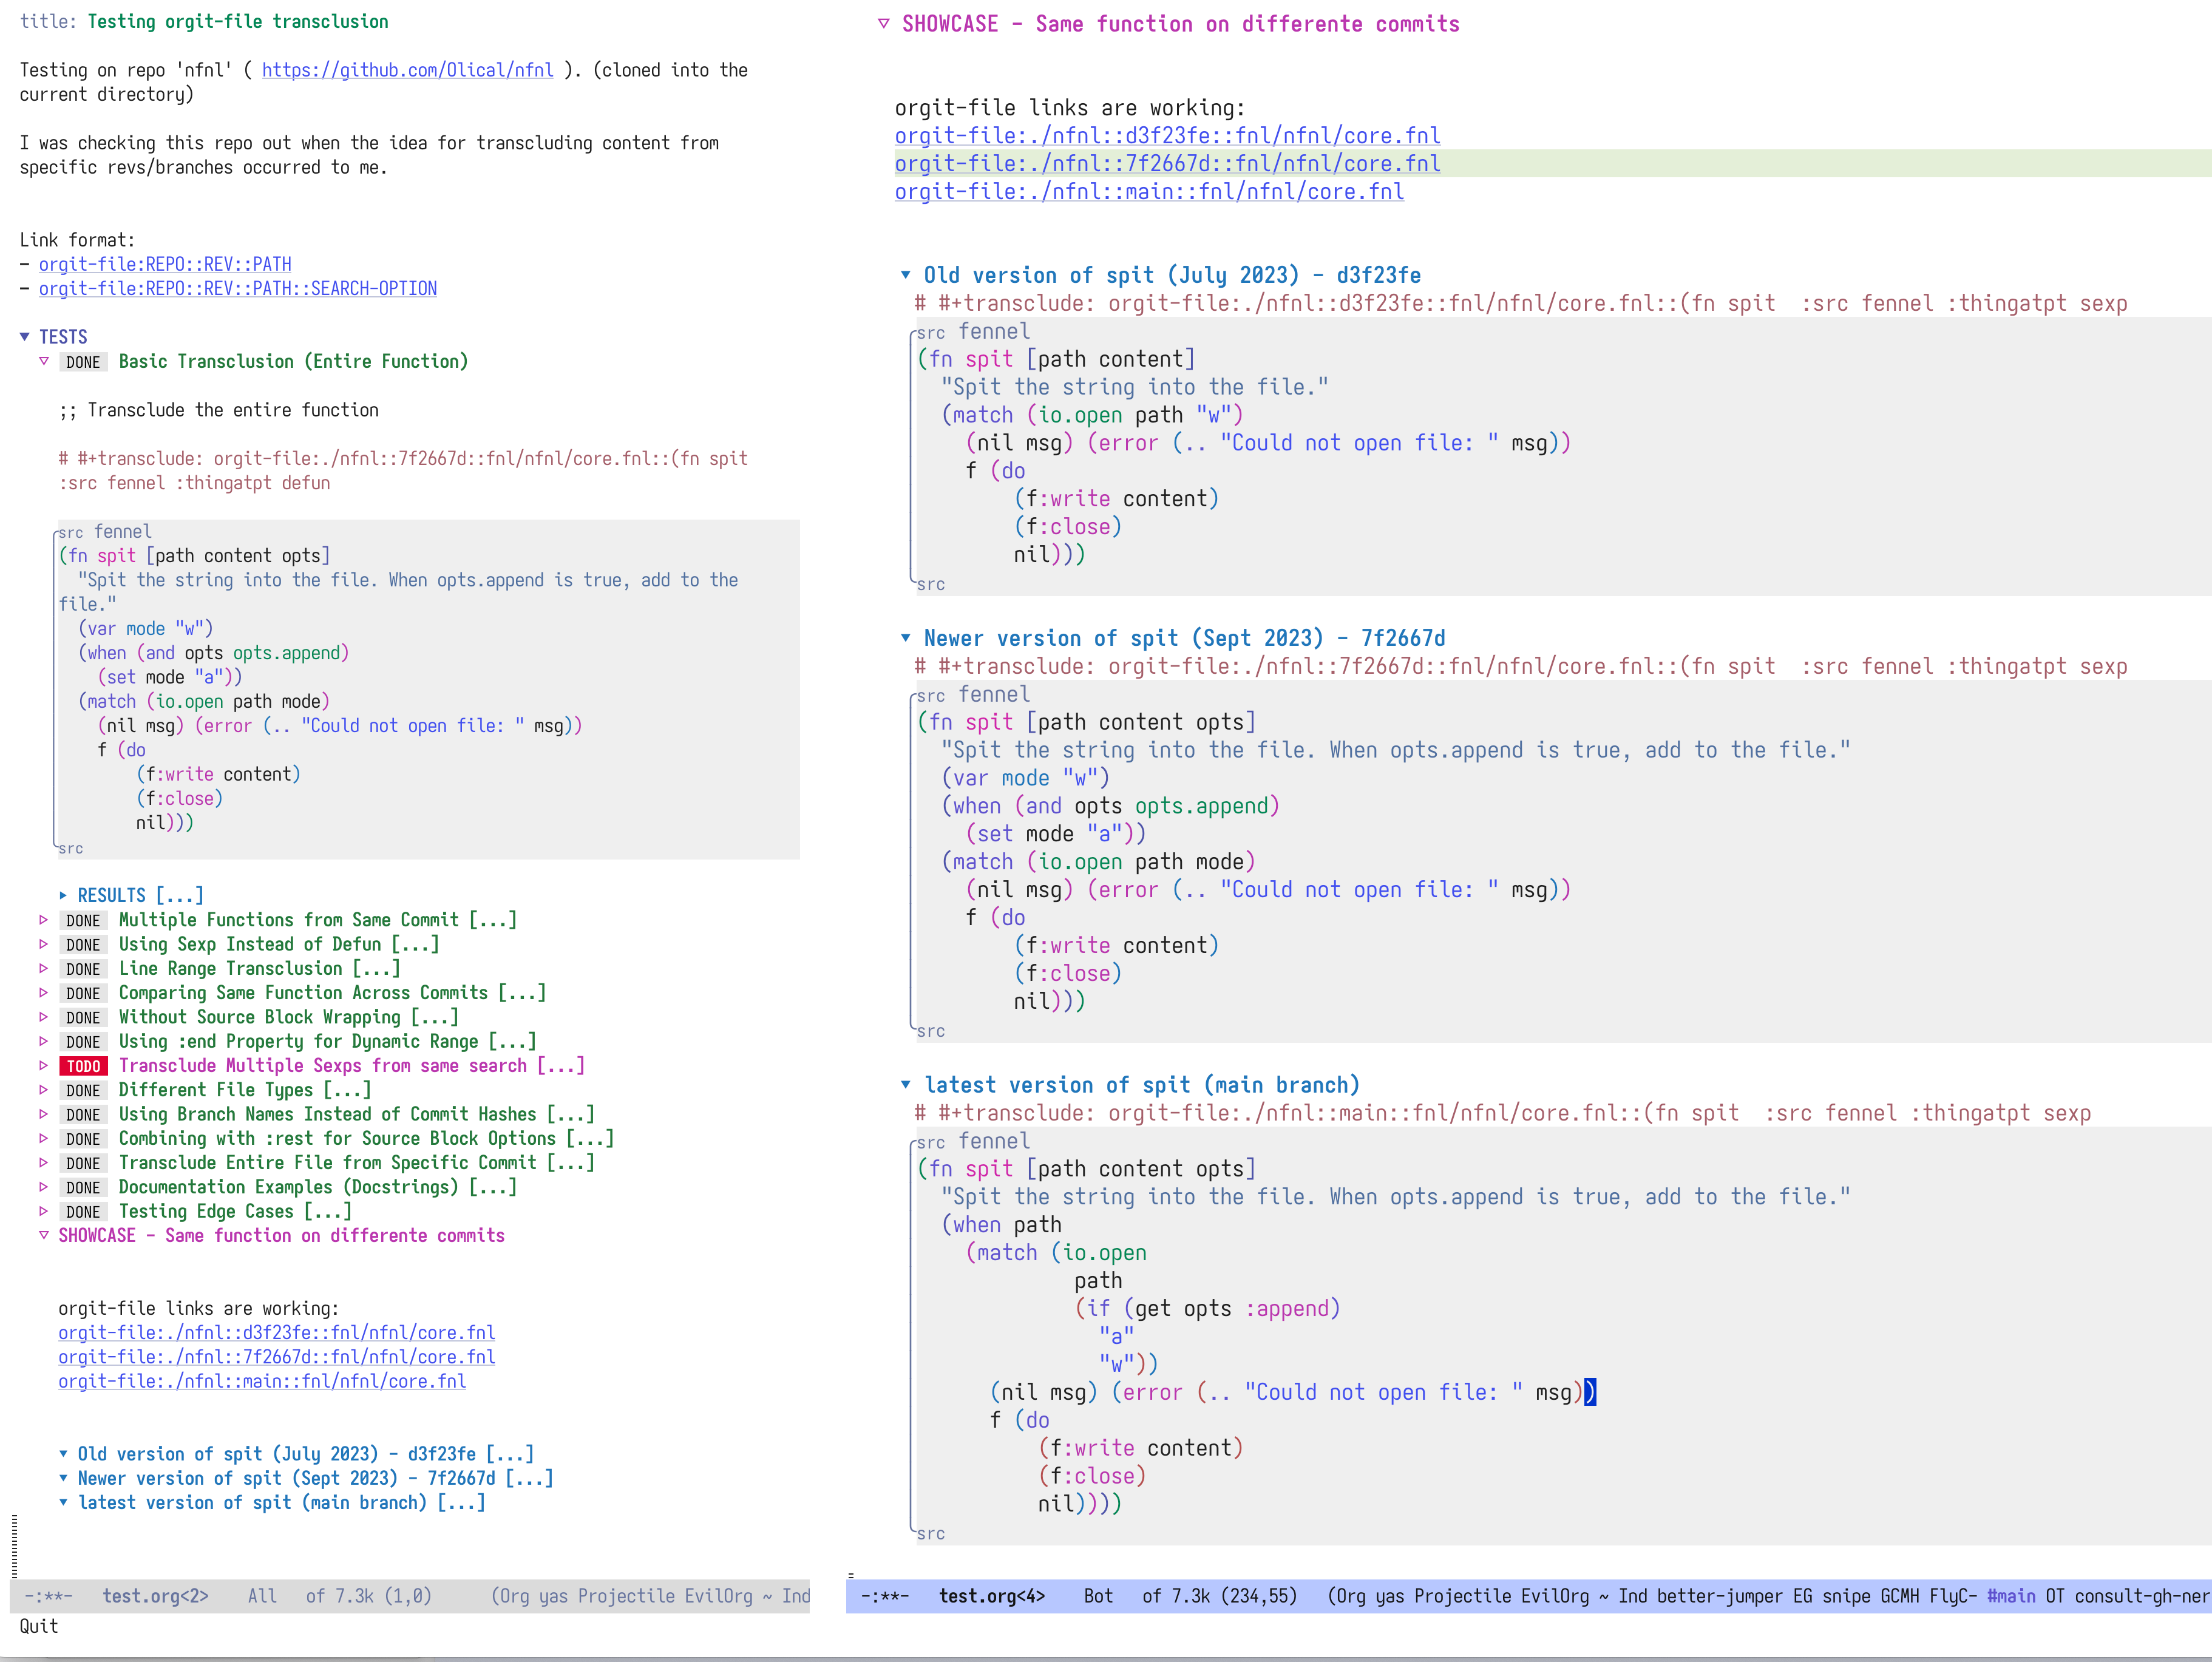Expand Multiple Functions from Same Commit heading
The width and height of the screenshot is (2212, 1662).
(x=43, y=920)
